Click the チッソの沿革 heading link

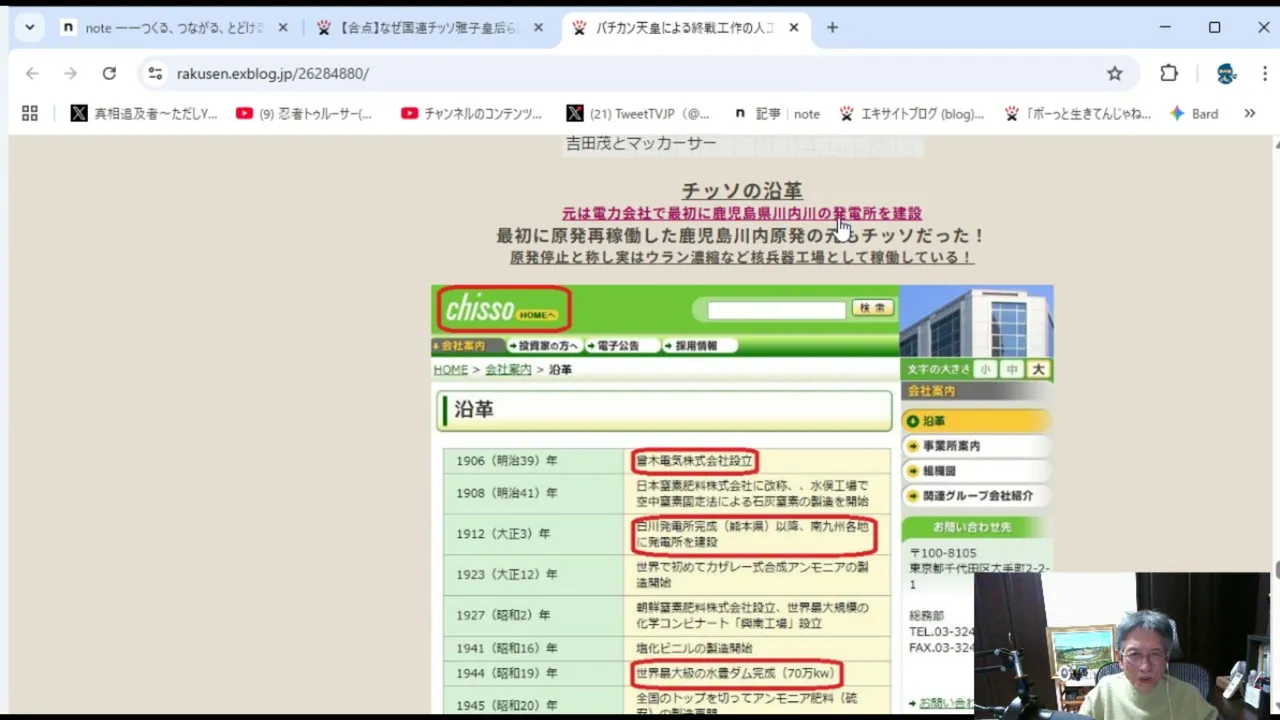(x=742, y=191)
